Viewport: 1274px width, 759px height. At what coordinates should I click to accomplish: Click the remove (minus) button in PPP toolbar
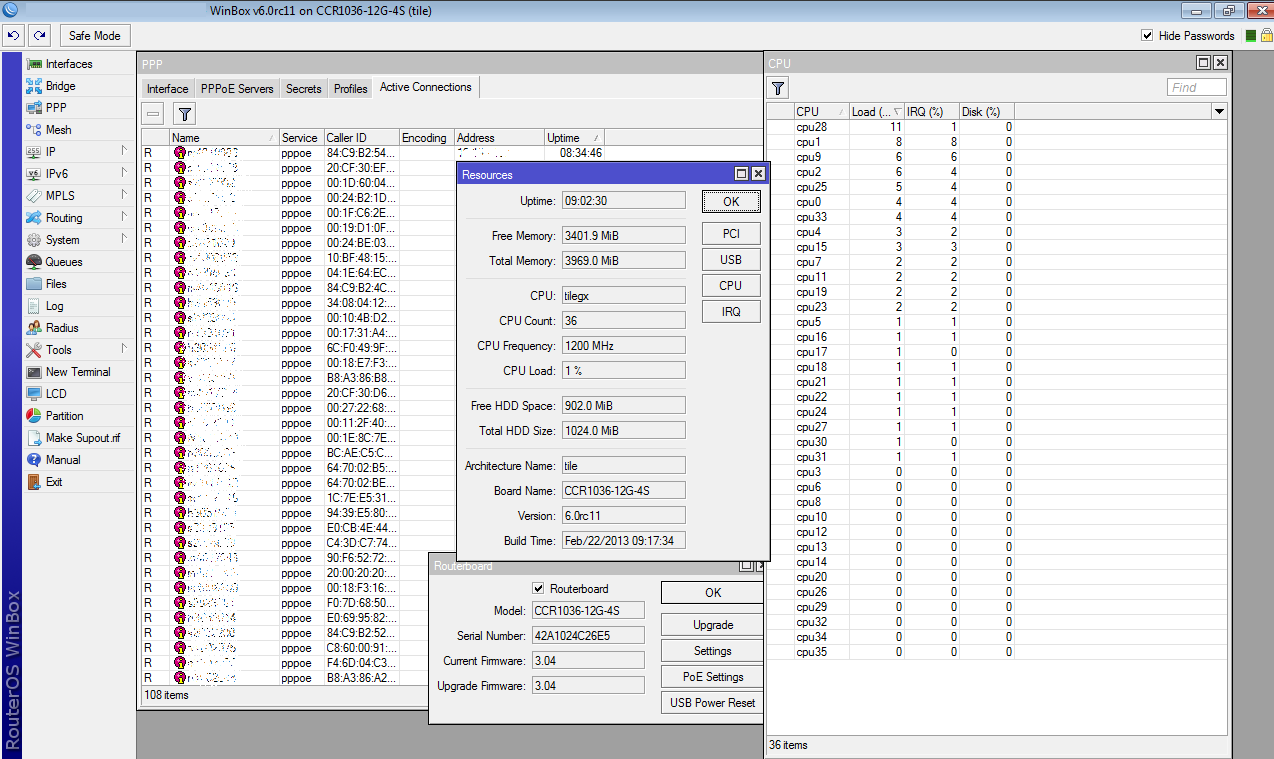153,114
